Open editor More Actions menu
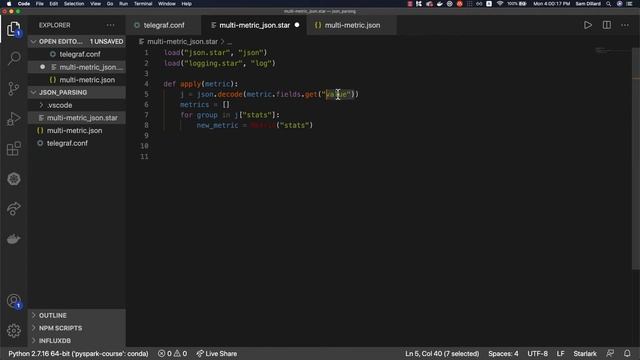The image size is (640, 360). (x=625, y=25)
